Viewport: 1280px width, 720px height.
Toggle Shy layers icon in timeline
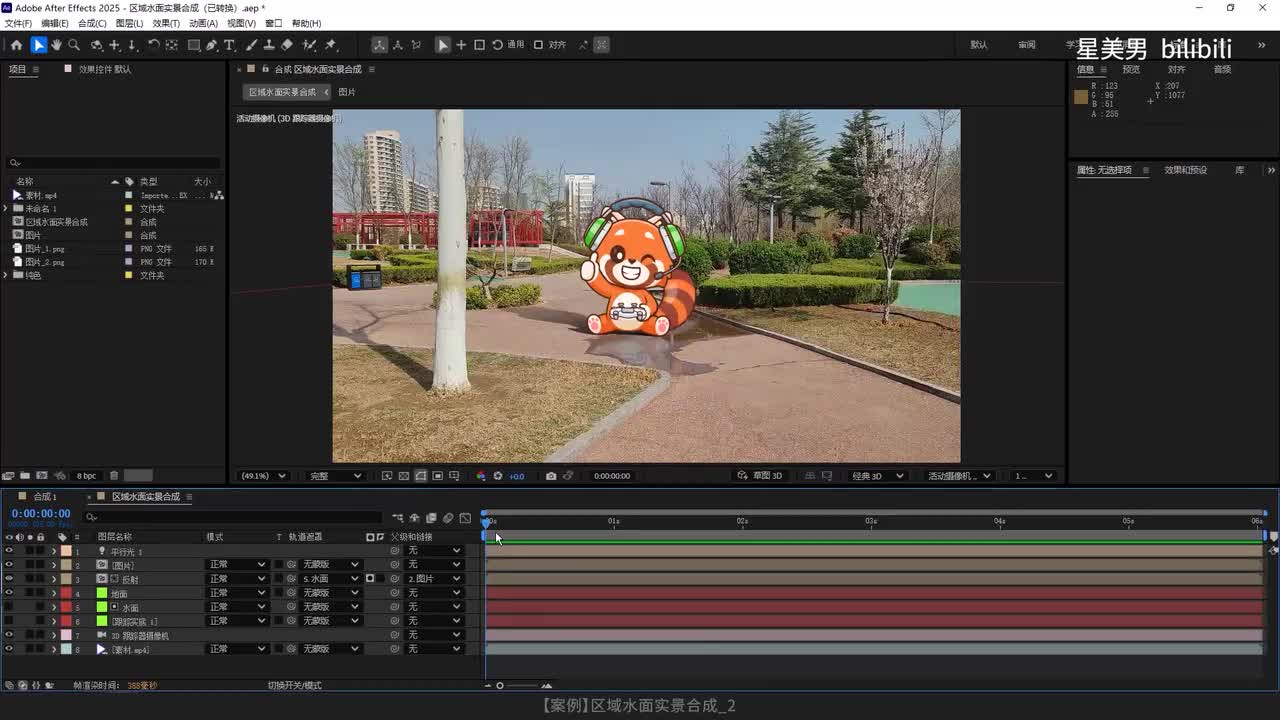[x=414, y=518]
